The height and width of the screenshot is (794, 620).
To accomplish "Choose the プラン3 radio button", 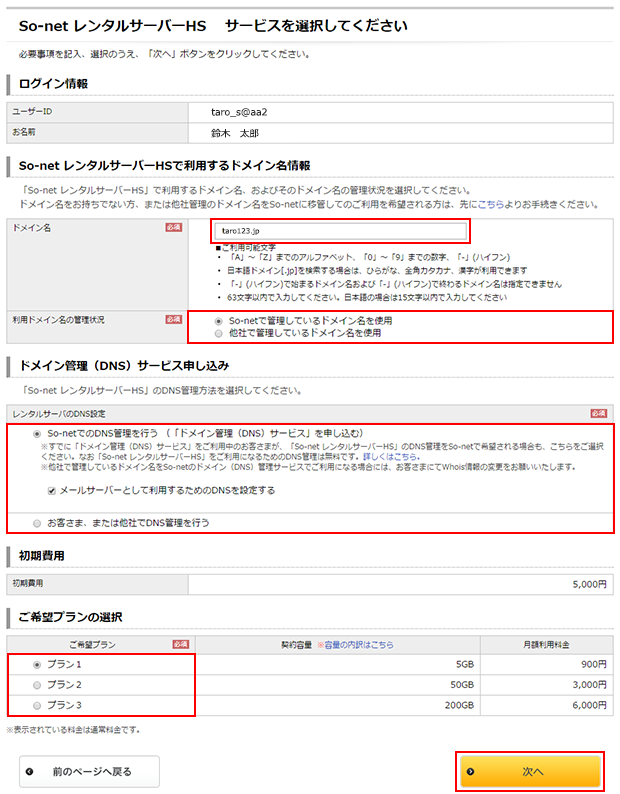I will pyautogui.click(x=38, y=706).
